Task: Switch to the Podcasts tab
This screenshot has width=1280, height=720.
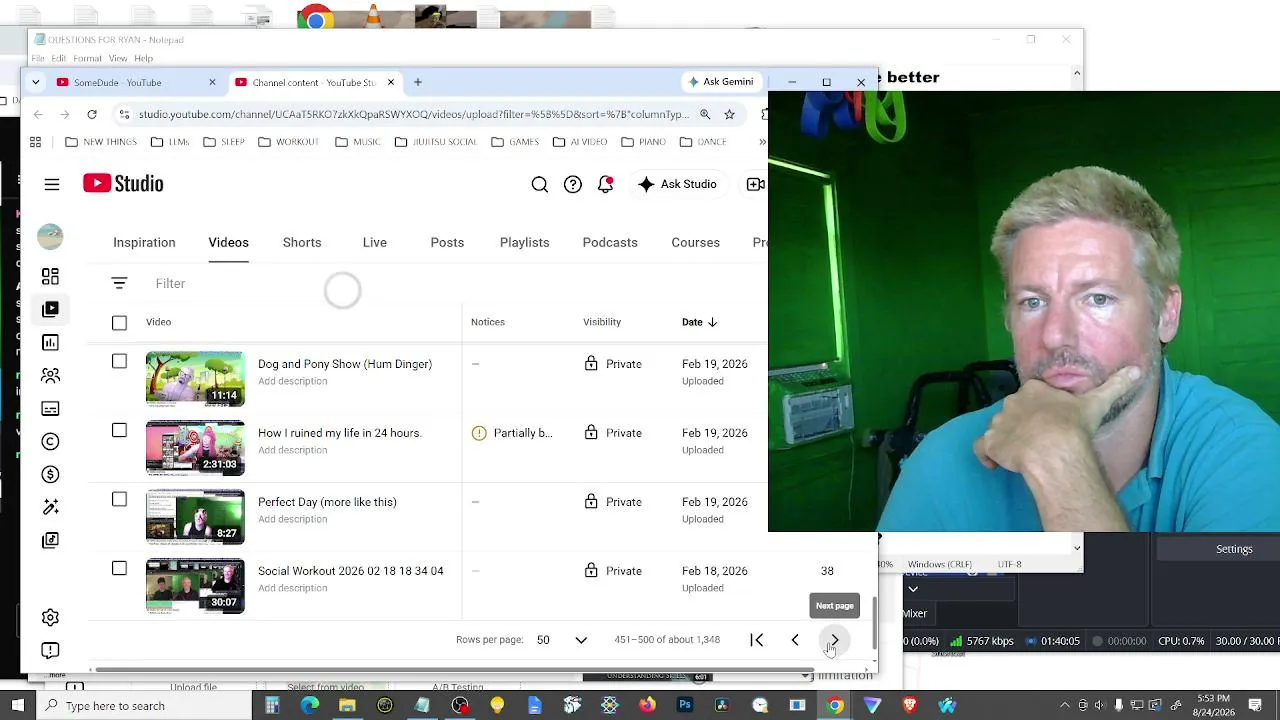Action: pos(610,243)
